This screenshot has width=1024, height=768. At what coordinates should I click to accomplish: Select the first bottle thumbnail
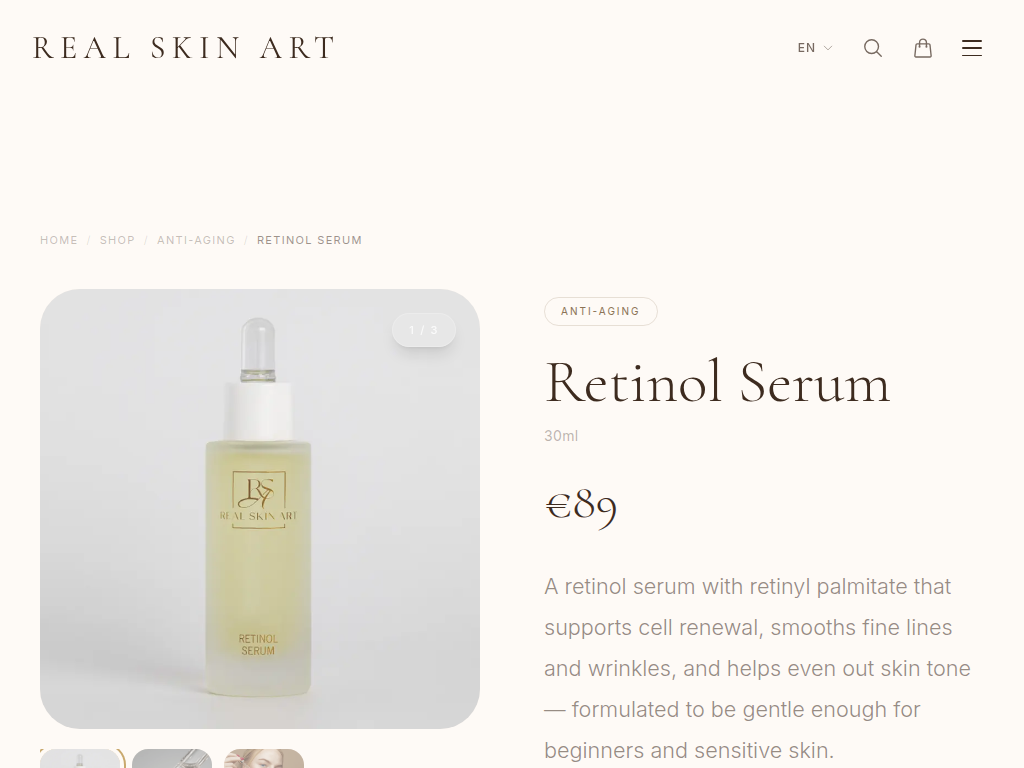(81, 759)
